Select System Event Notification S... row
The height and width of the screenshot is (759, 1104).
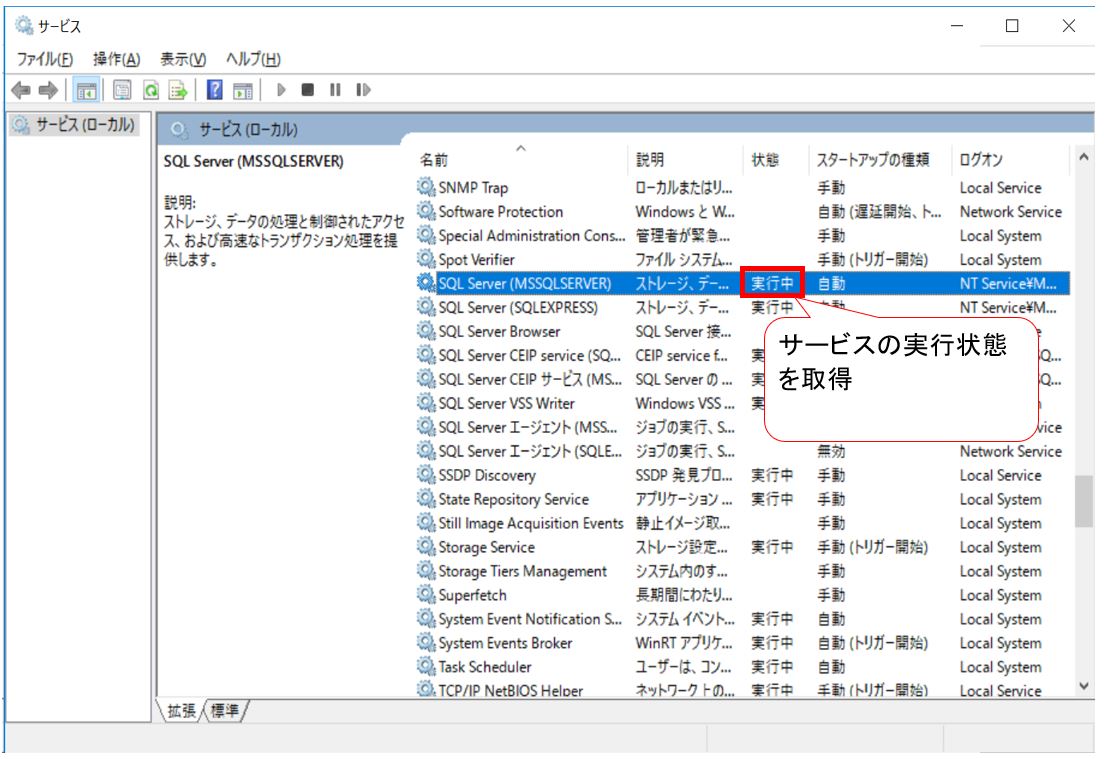click(x=743, y=619)
